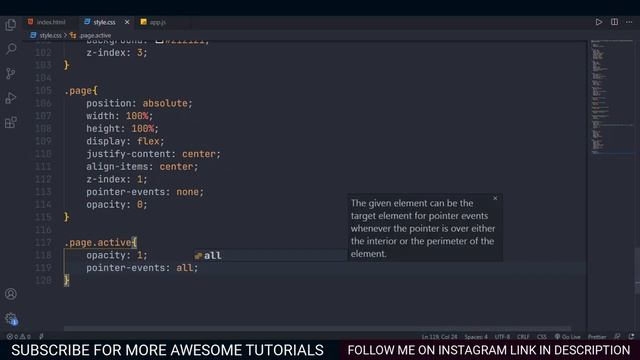
Task: Click the value 'absolute' on line 106
Action: pos(165,103)
